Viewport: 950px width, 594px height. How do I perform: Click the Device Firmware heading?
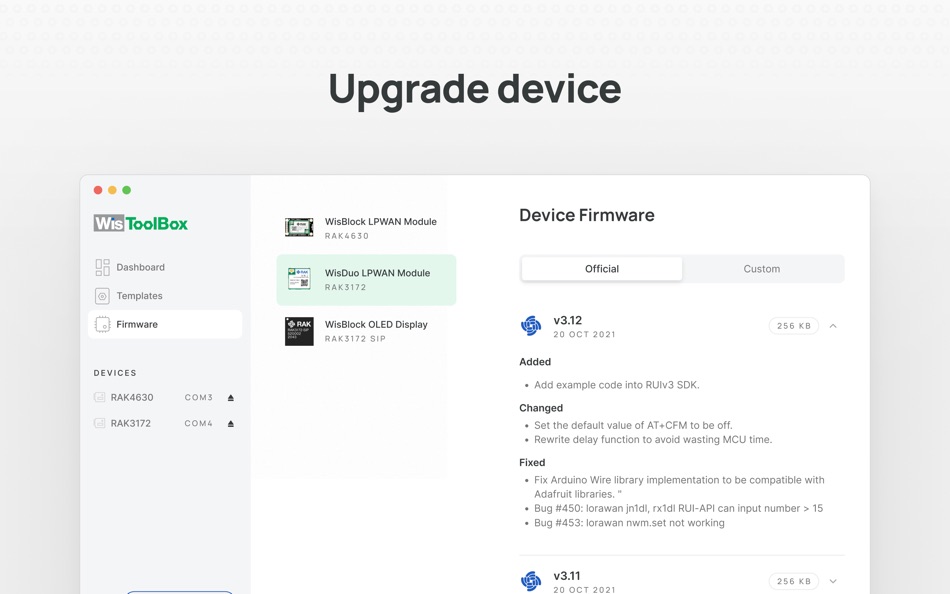point(586,215)
